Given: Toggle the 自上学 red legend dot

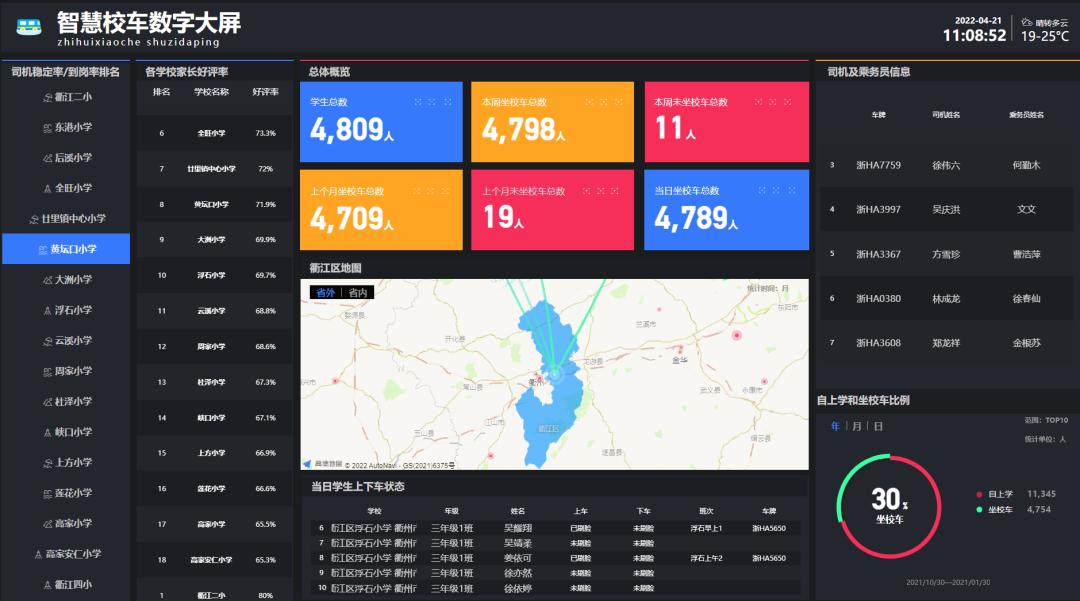Looking at the screenshot, I should pos(978,494).
